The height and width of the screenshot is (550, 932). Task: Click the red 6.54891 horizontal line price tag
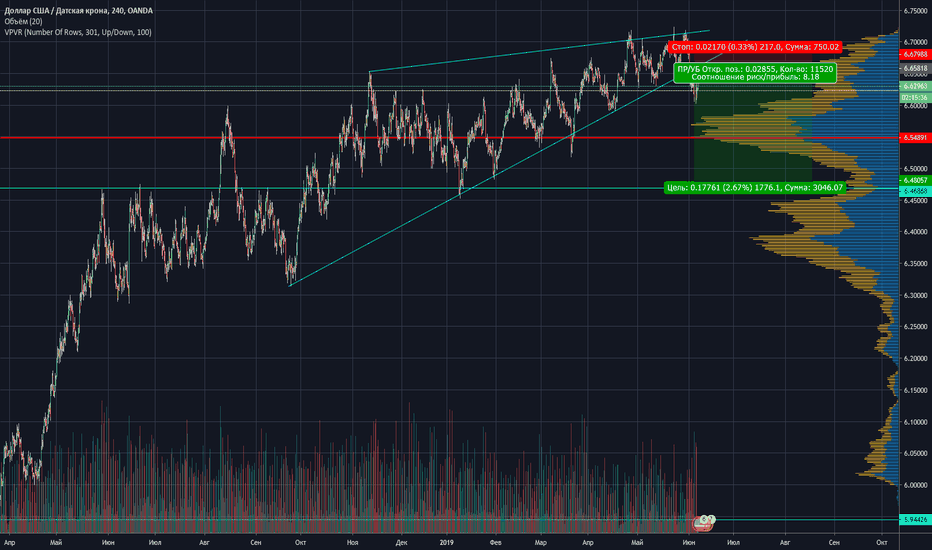tap(915, 137)
